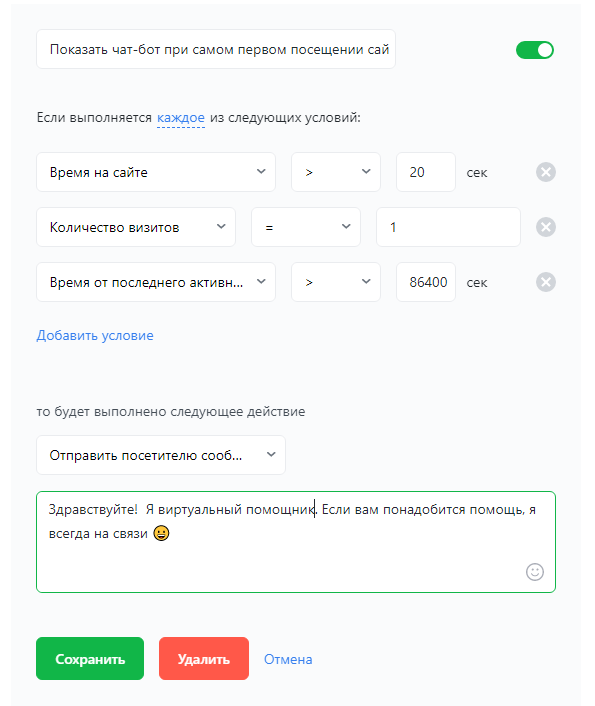
Task: Click the red "Удалить" button
Action: point(204,659)
